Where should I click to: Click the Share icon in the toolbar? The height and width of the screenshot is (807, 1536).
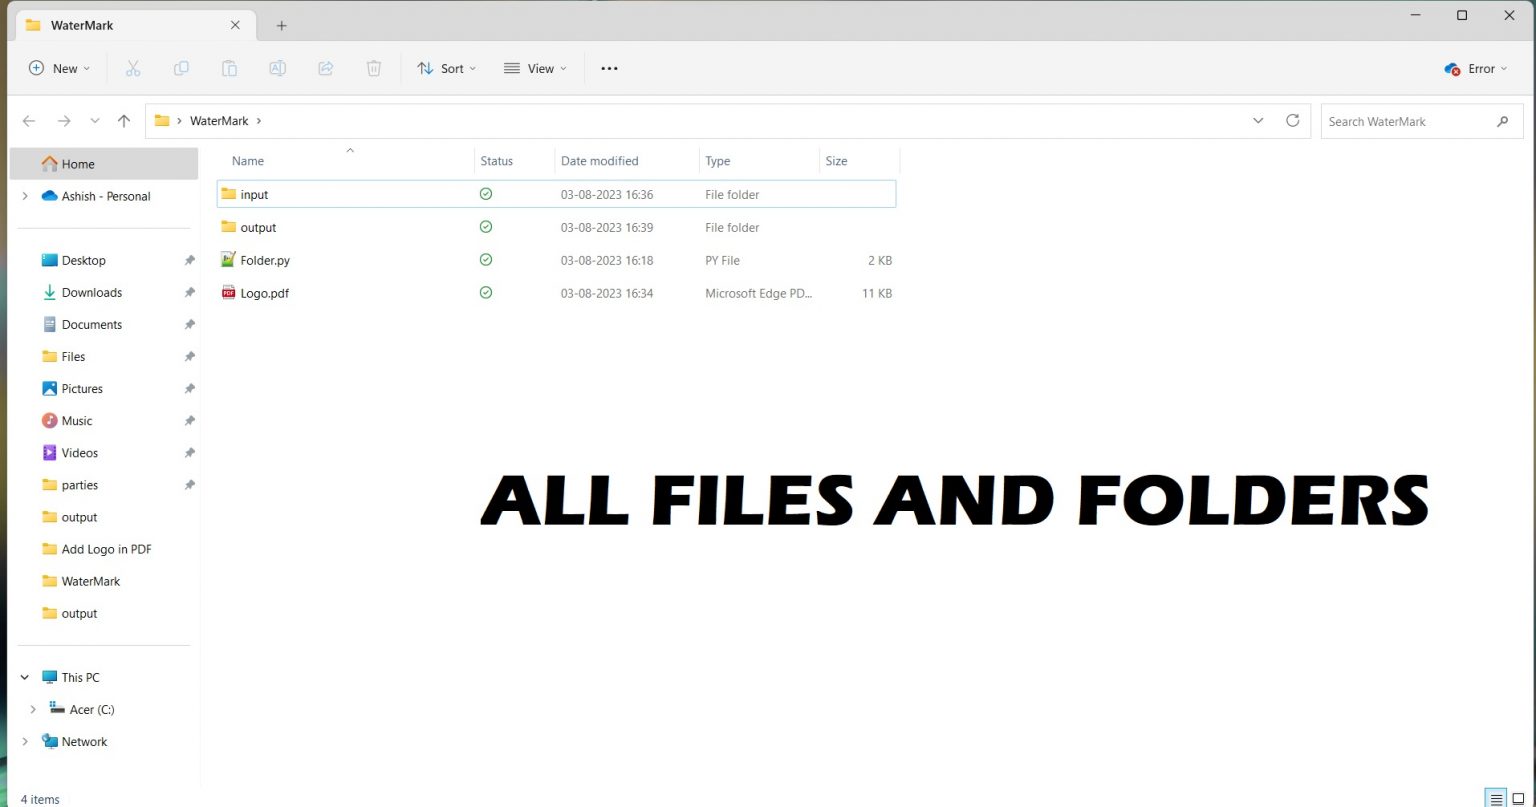point(325,68)
